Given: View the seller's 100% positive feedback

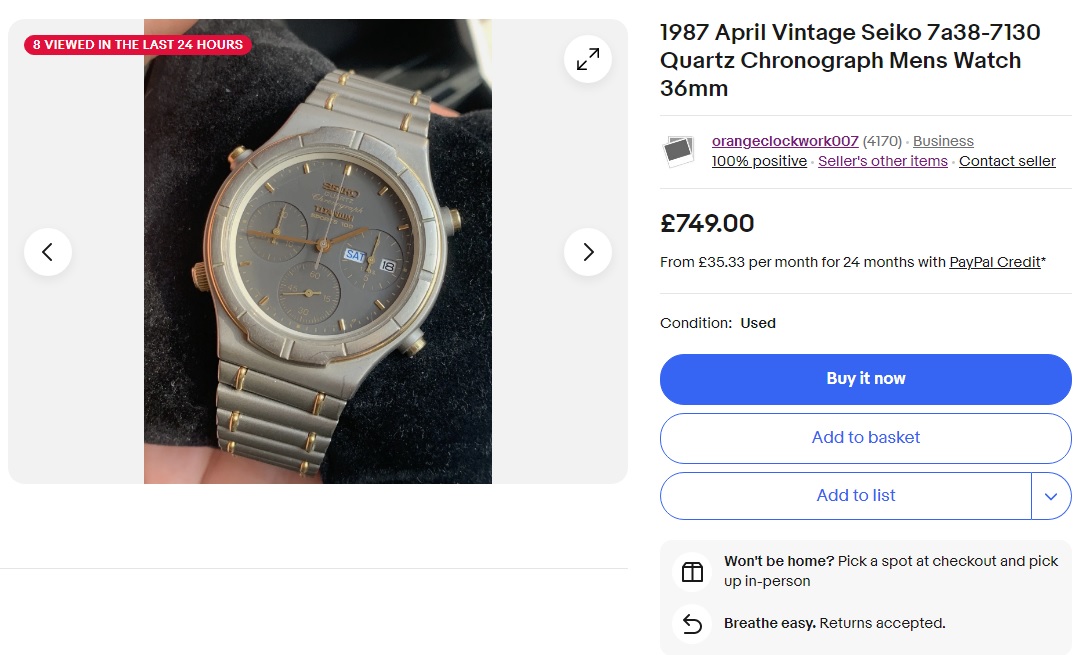Looking at the screenshot, I should 759,161.
